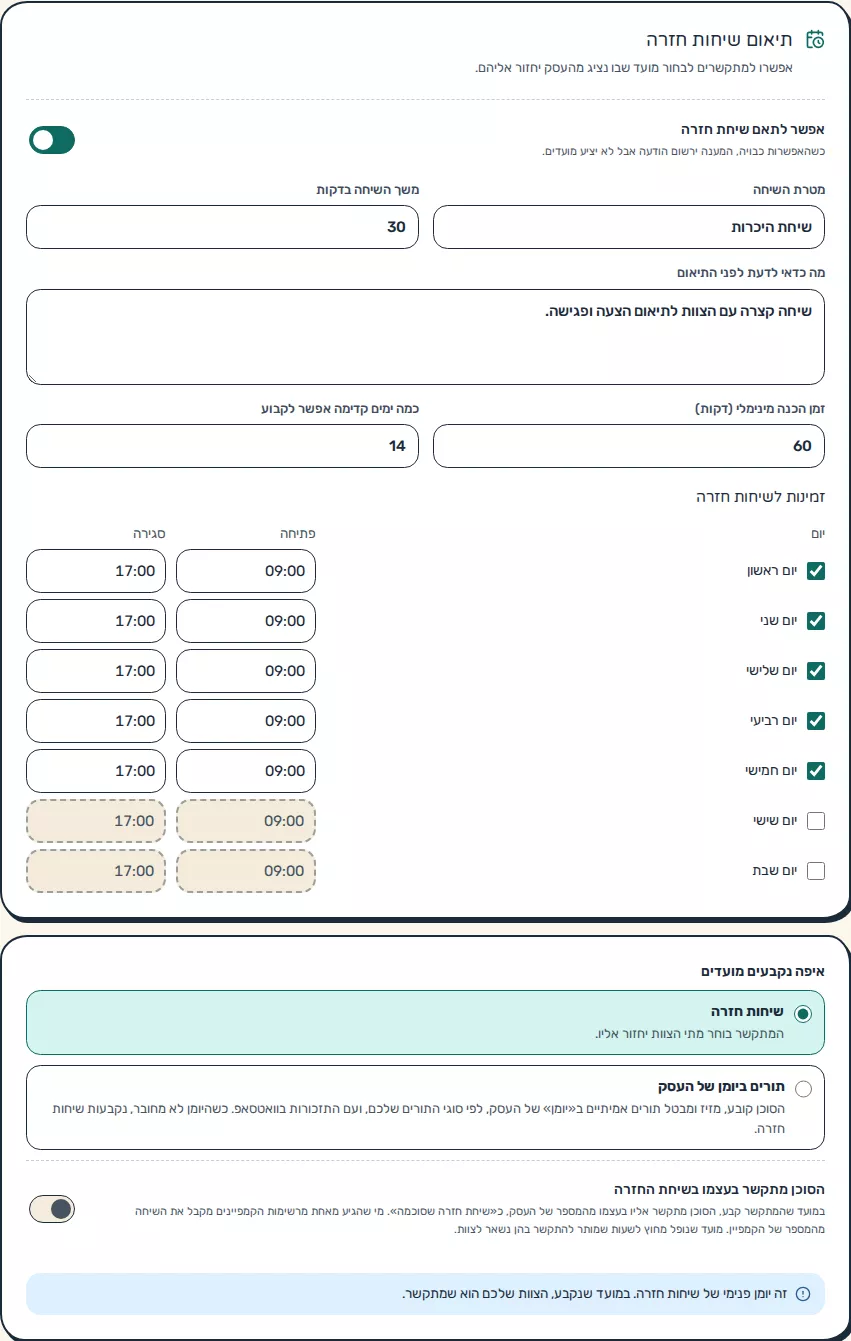Click the "מה כדאי לדעת לפני התיאום" text area
The image size is (851, 1341).
click(425, 337)
